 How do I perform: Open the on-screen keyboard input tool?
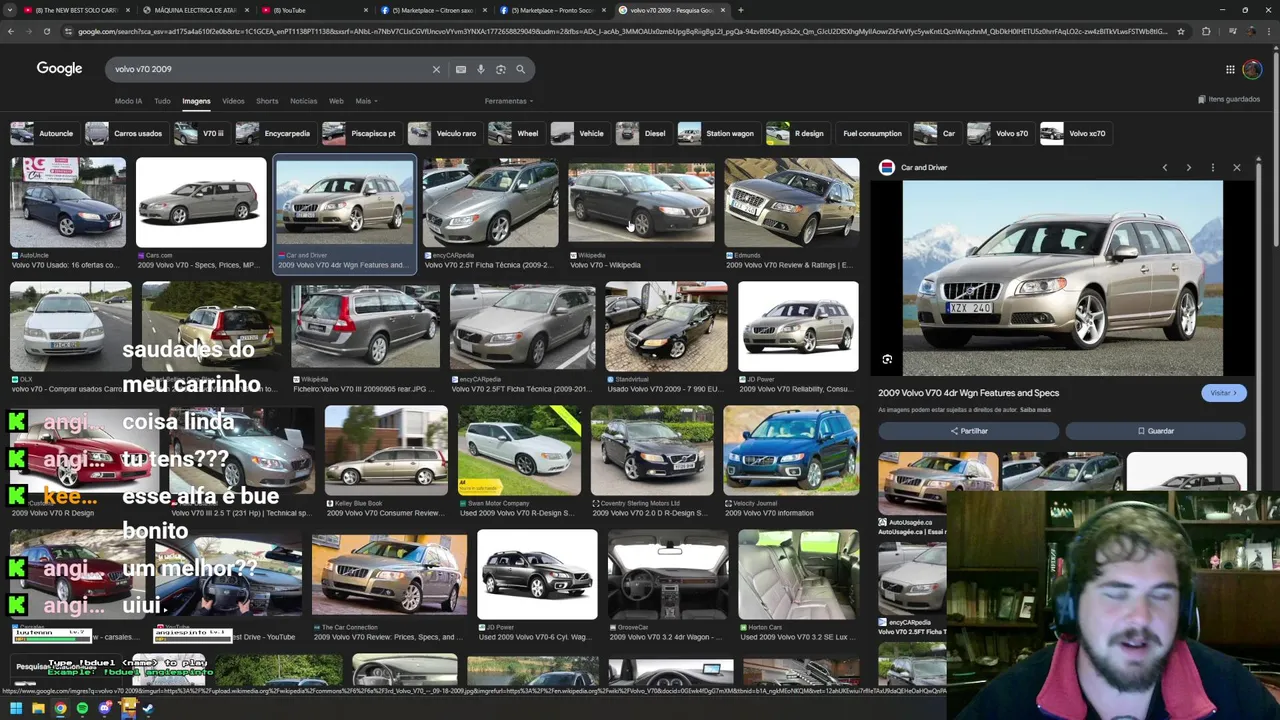(460, 69)
